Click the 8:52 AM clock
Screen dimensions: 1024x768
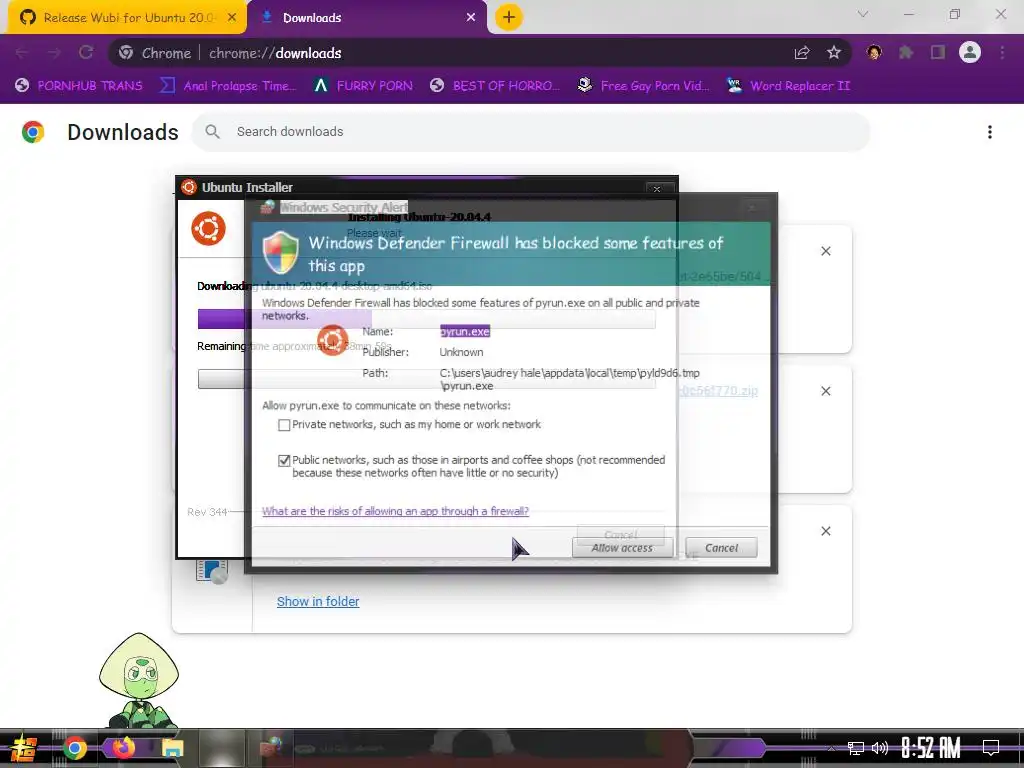point(931,748)
